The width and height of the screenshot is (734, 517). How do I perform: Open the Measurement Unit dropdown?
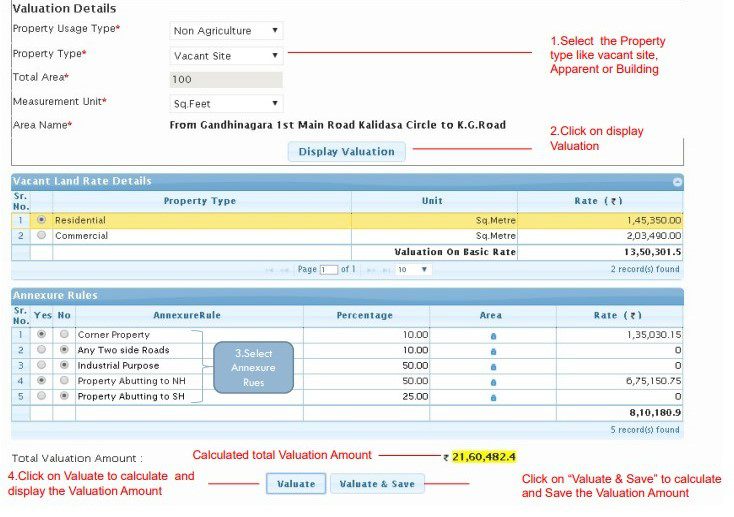coord(226,103)
